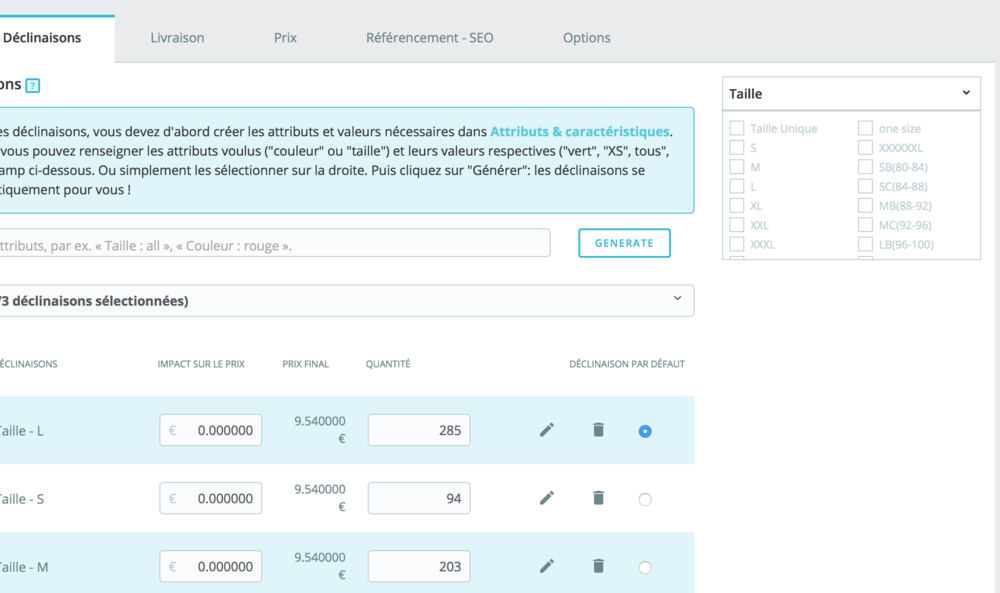Click the GENERATE button
Screen dimensions: 1000x593
[624, 243]
